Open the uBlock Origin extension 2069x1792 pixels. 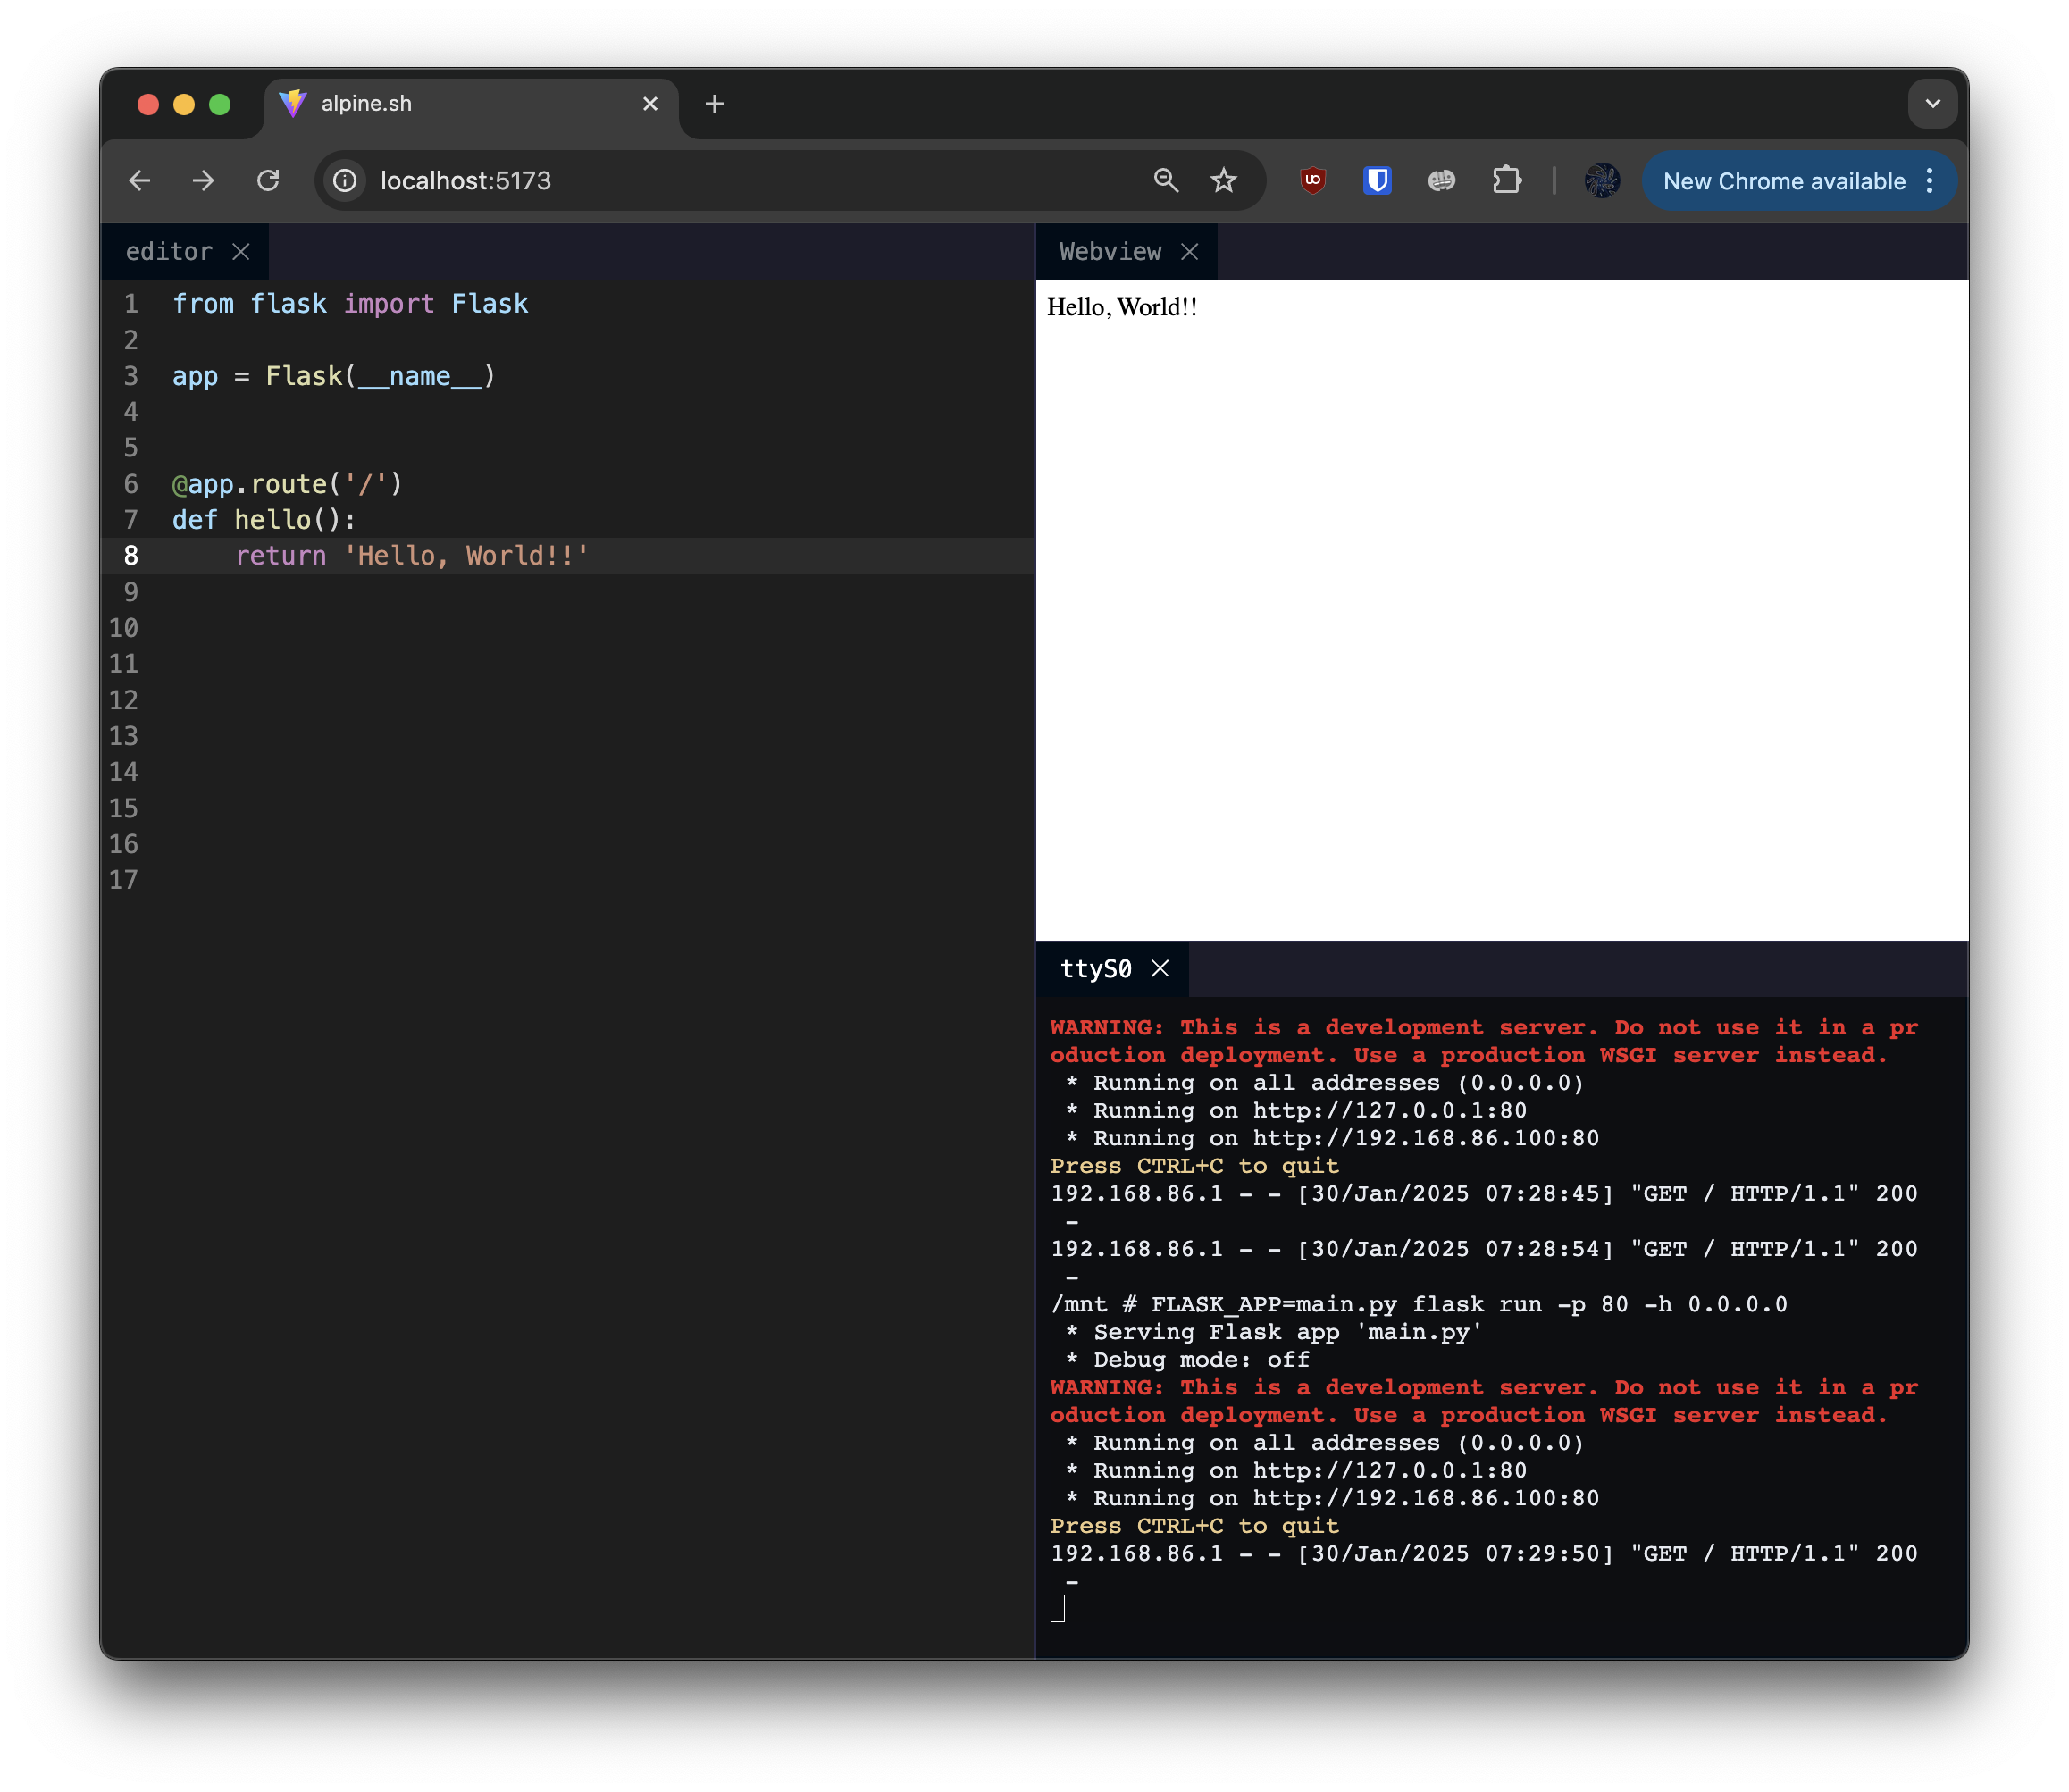point(1313,181)
